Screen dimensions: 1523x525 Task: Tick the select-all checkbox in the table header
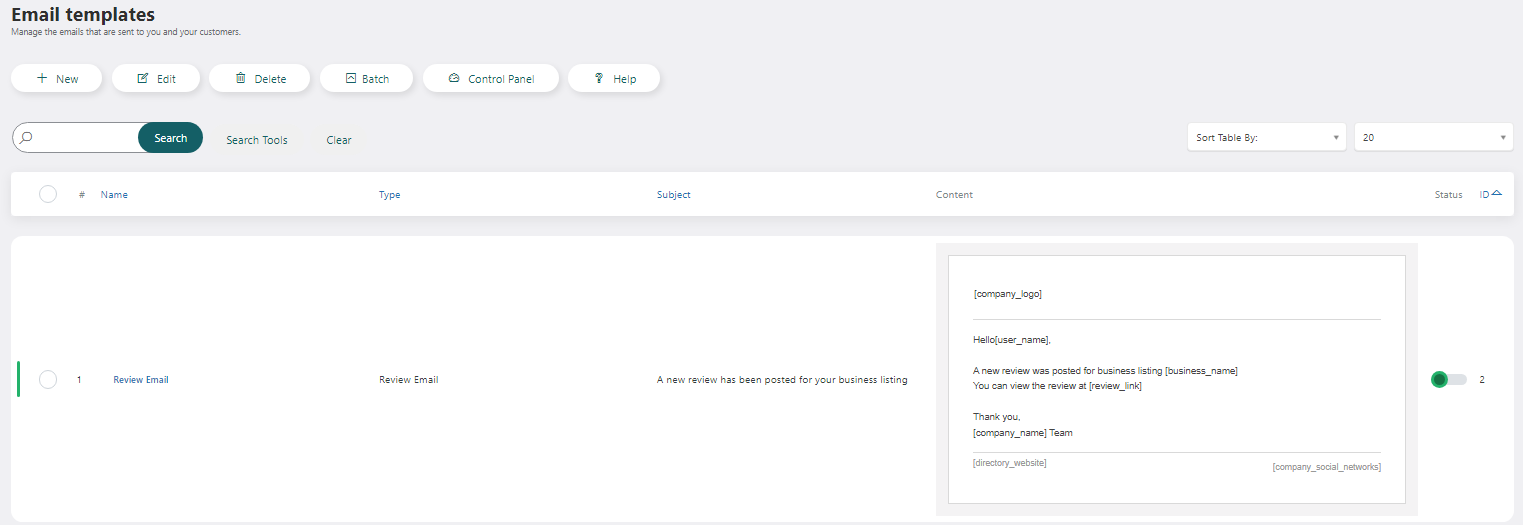pyautogui.click(x=48, y=194)
